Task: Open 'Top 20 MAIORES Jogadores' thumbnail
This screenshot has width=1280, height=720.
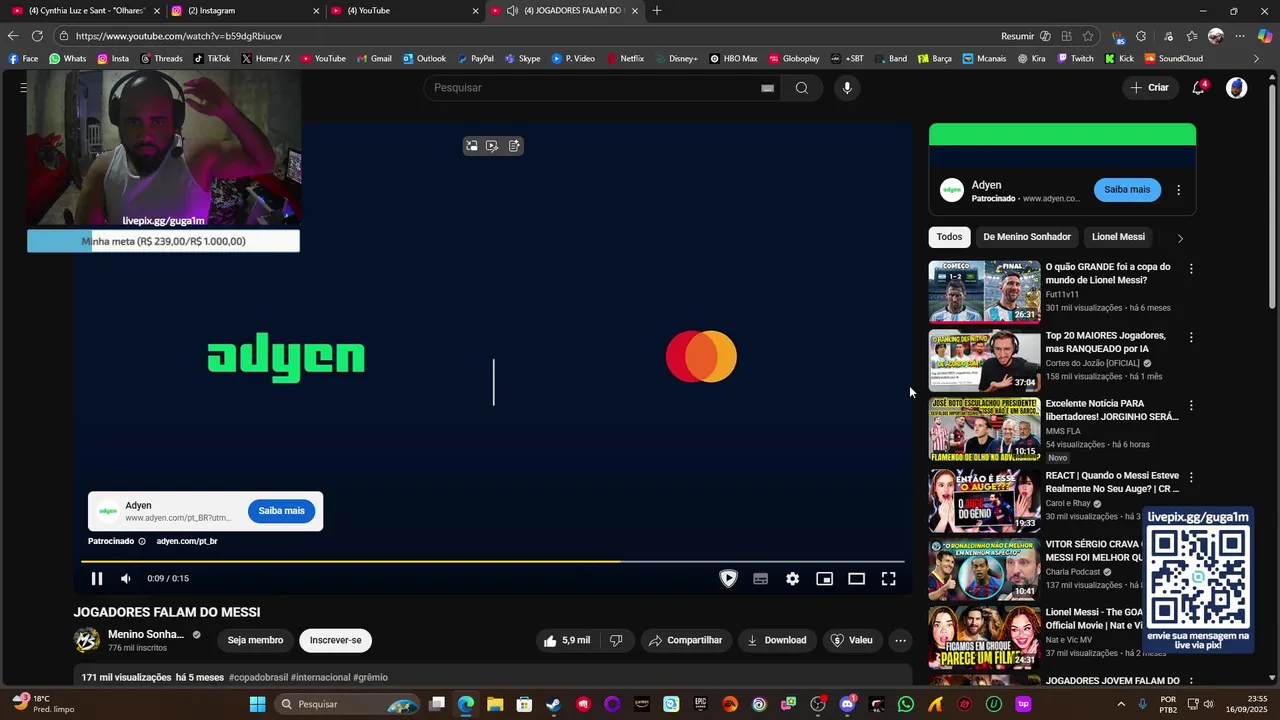Action: (985, 360)
